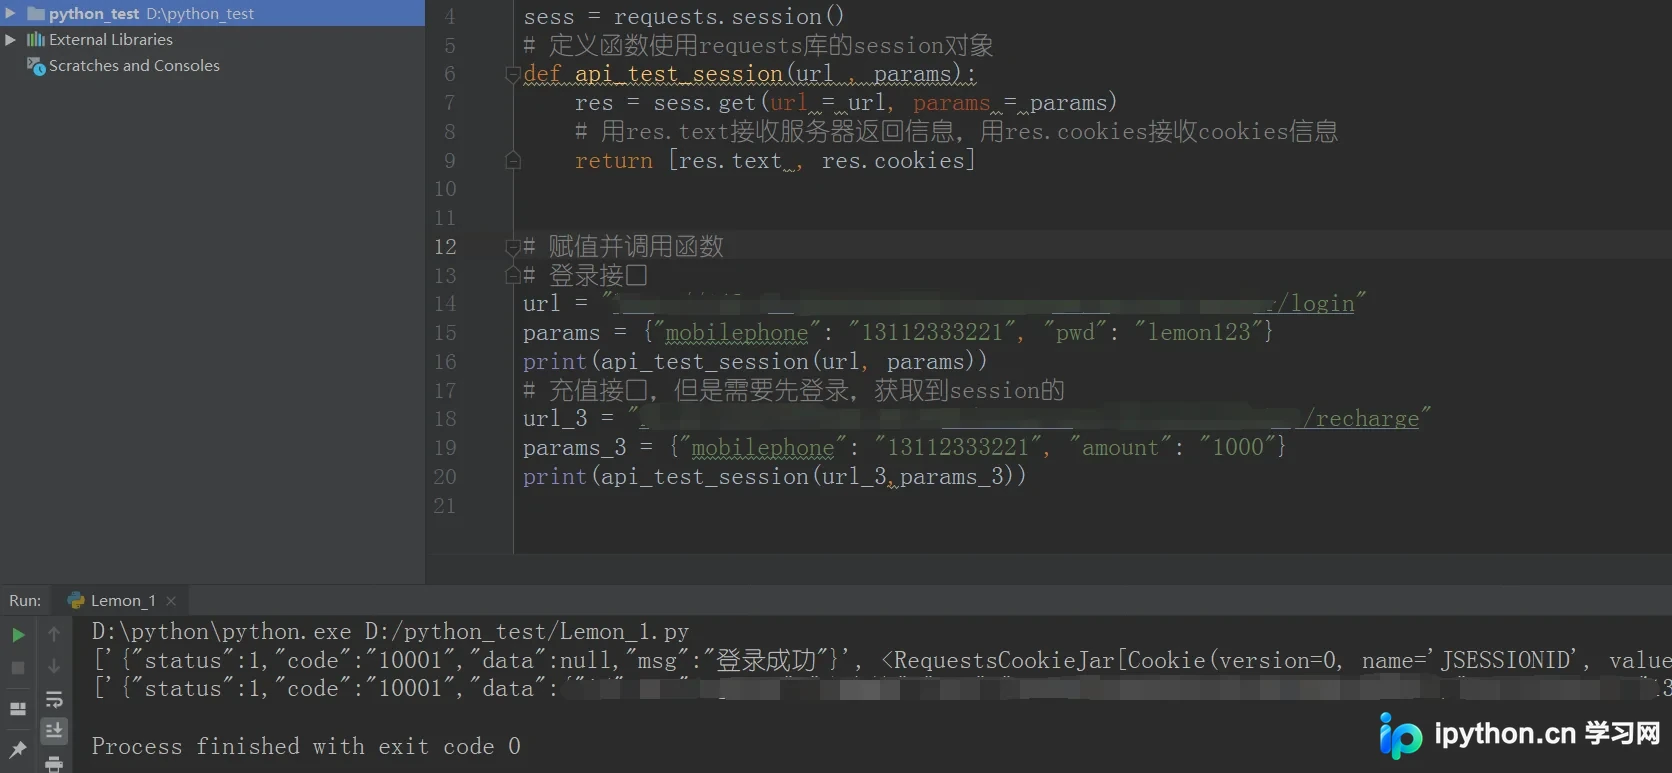Click the '1000' amount value
Viewport: 1672px width, 773px height.
pyautogui.click(x=1238, y=447)
